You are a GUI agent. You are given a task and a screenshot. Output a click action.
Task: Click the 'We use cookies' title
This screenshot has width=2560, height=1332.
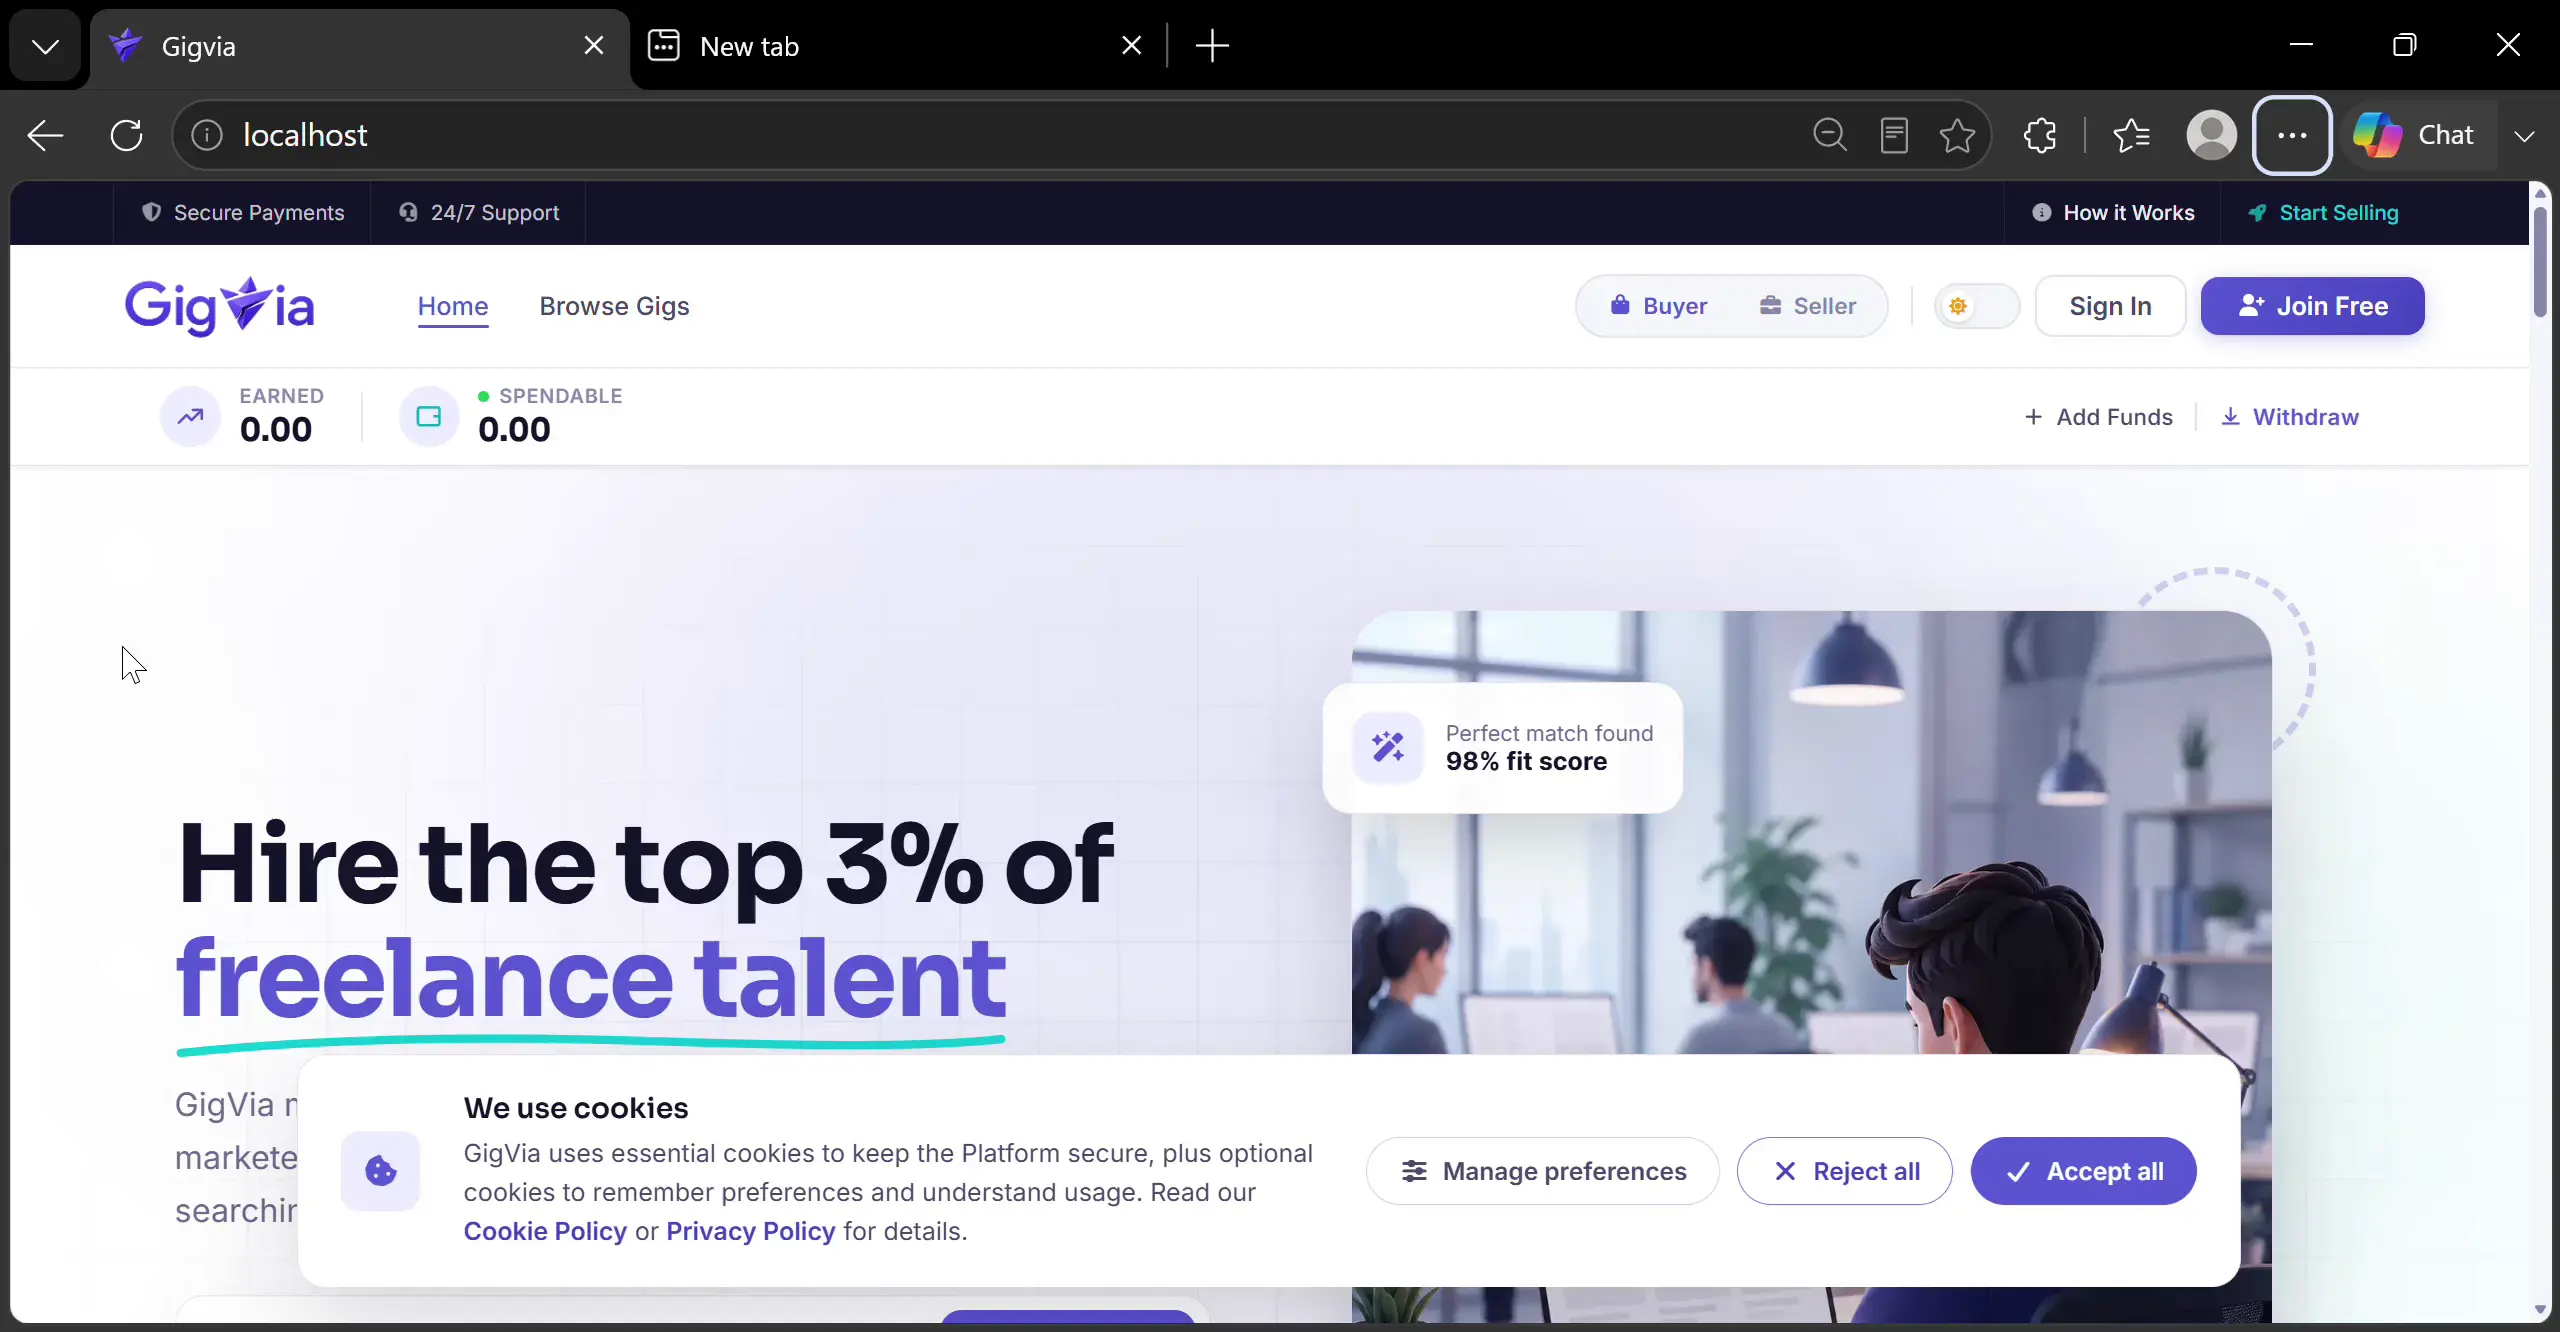576,1108
